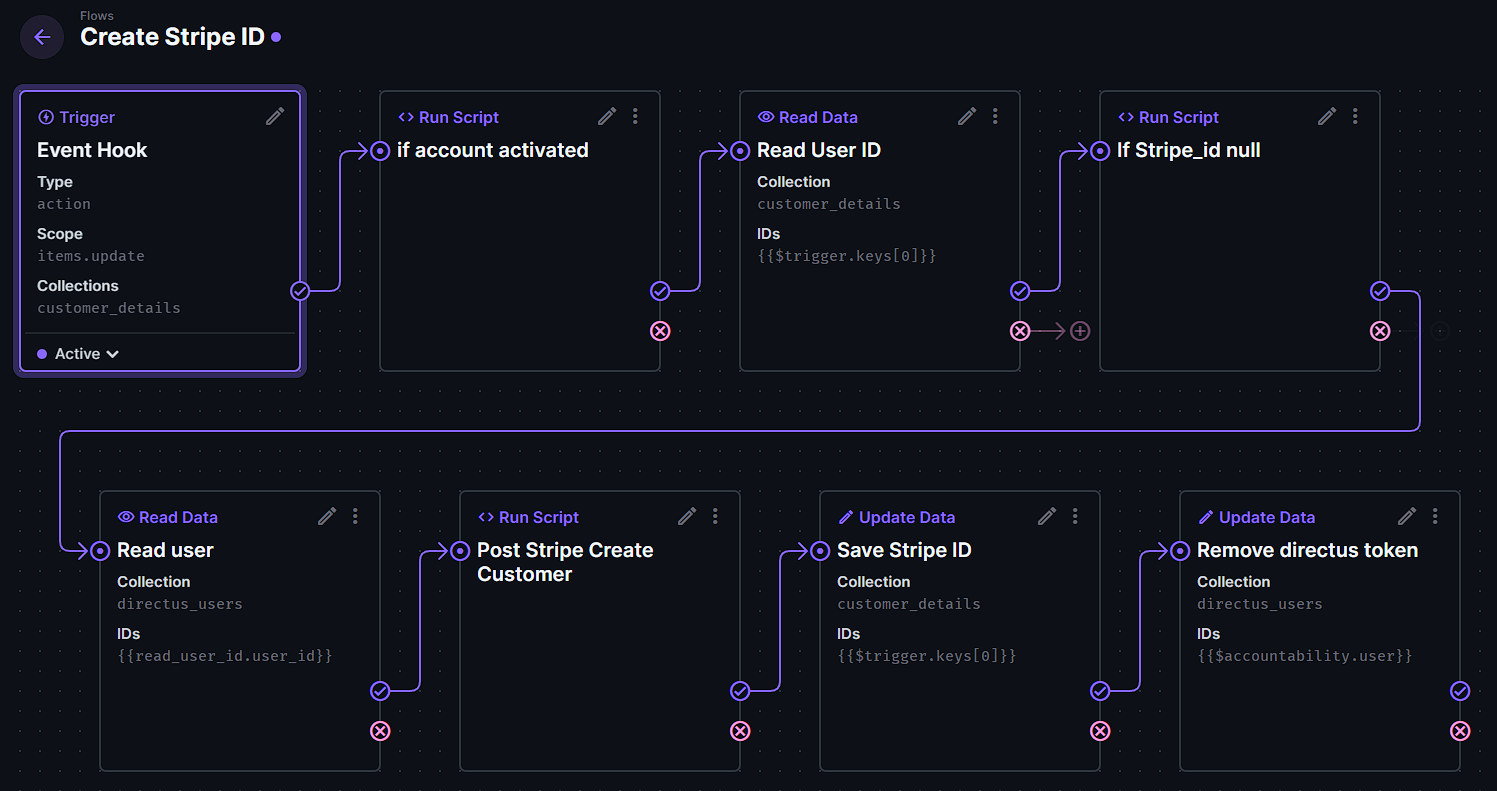The image size is (1497, 791).
Task: Click the Flows breadcrumb link
Action: click(x=97, y=16)
